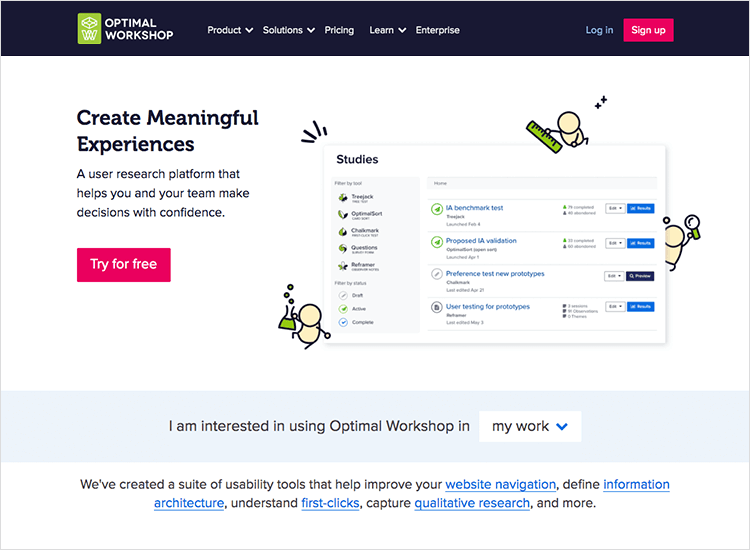Open the IA benchmark test study
Image resolution: width=750 pixels, height=550 pixels.
click(x=474, y=208)
